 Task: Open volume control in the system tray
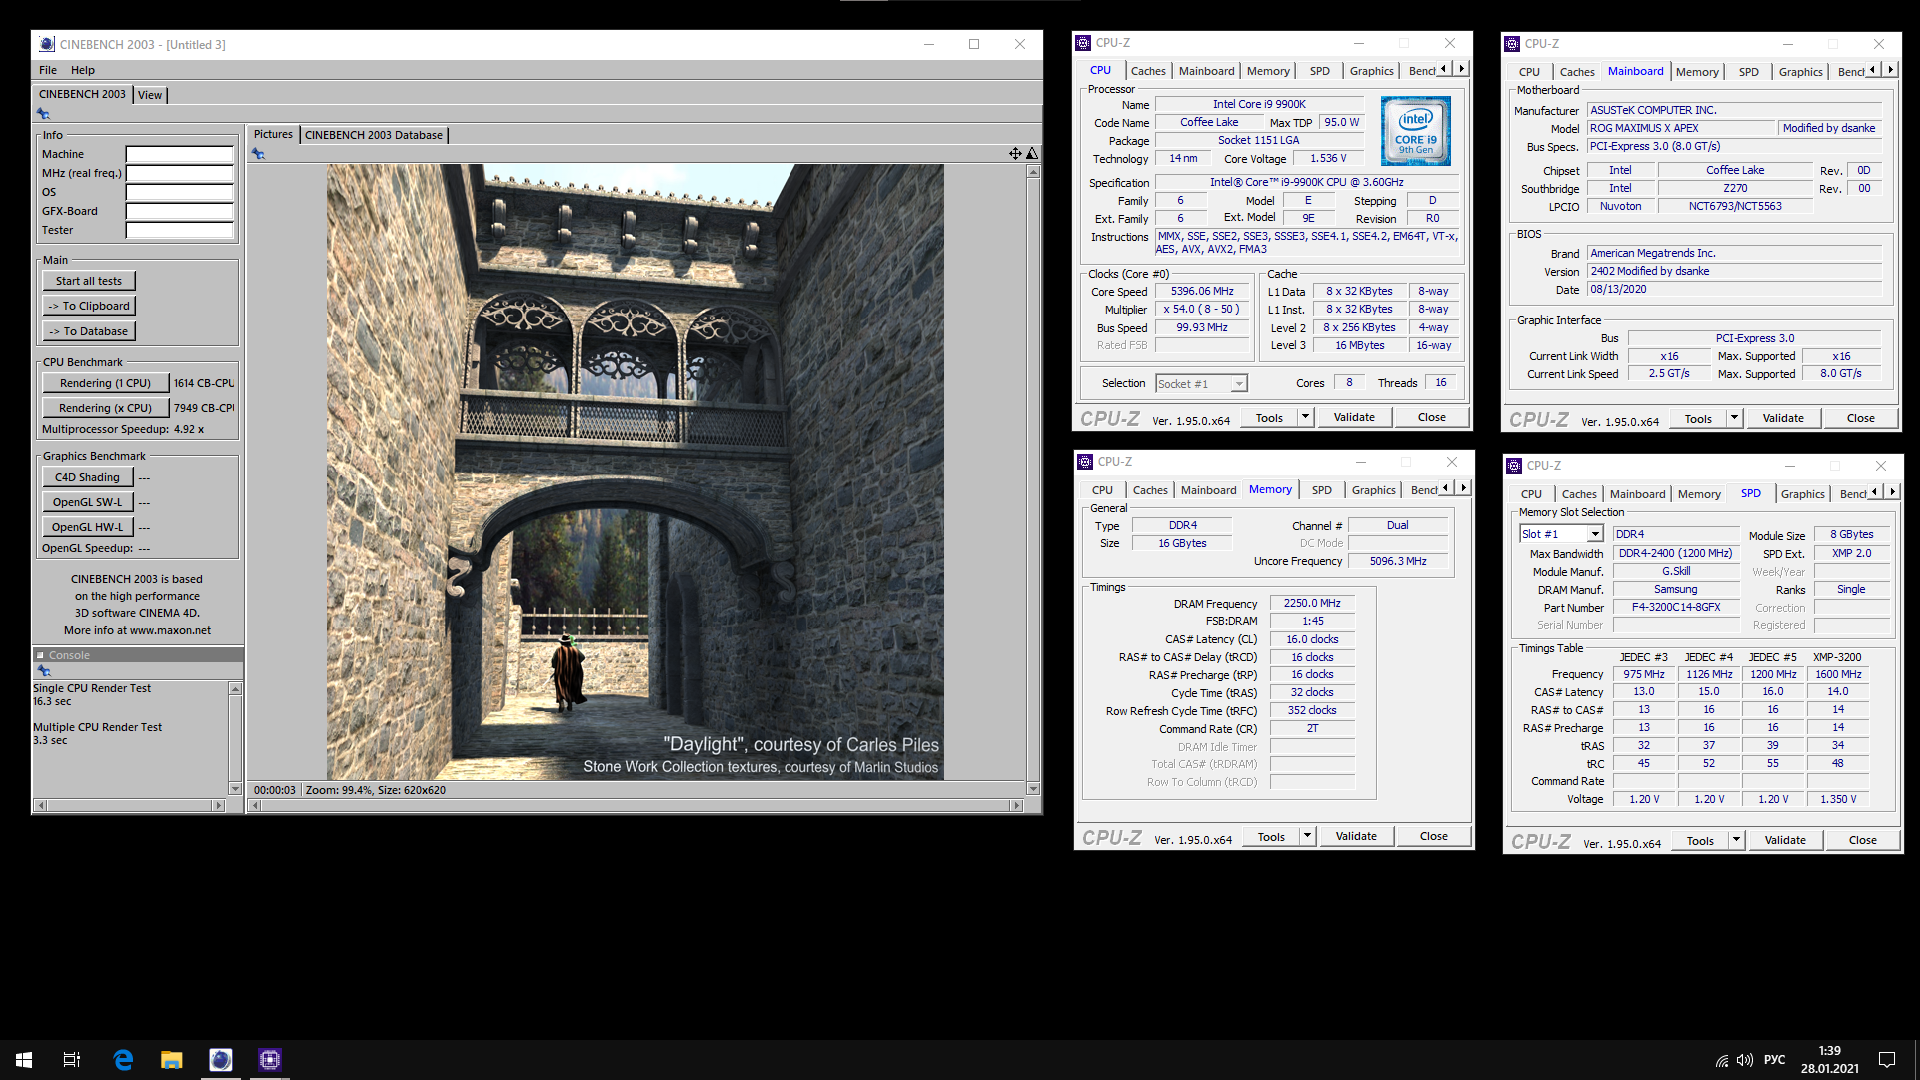pos(1745,1060)
